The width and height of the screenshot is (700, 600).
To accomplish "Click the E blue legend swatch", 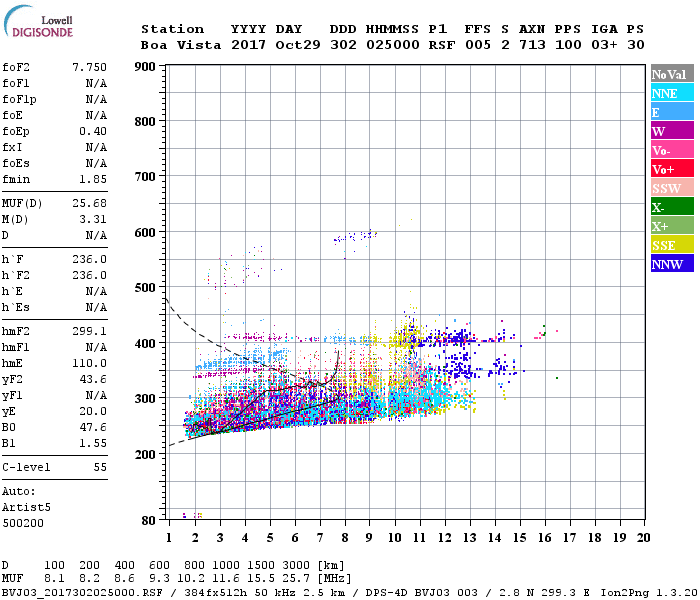I will click(672, 112).
